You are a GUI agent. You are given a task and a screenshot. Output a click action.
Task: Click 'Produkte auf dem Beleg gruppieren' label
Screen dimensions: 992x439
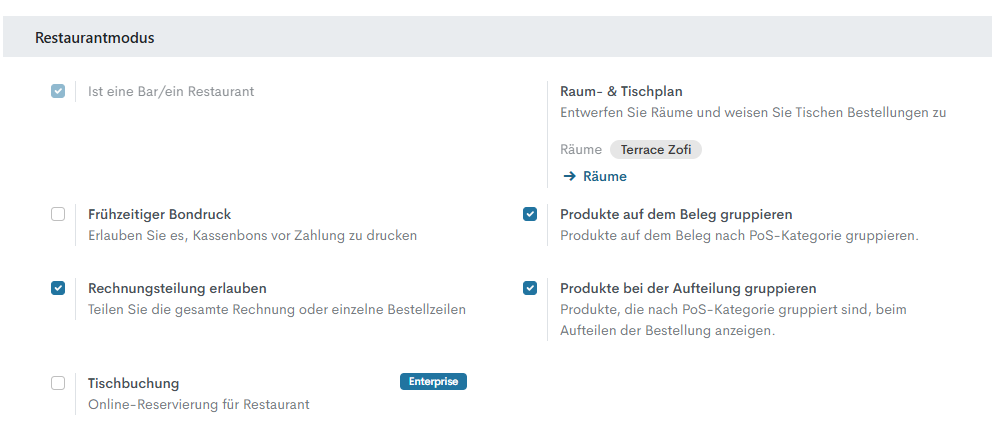coord(676,214)
